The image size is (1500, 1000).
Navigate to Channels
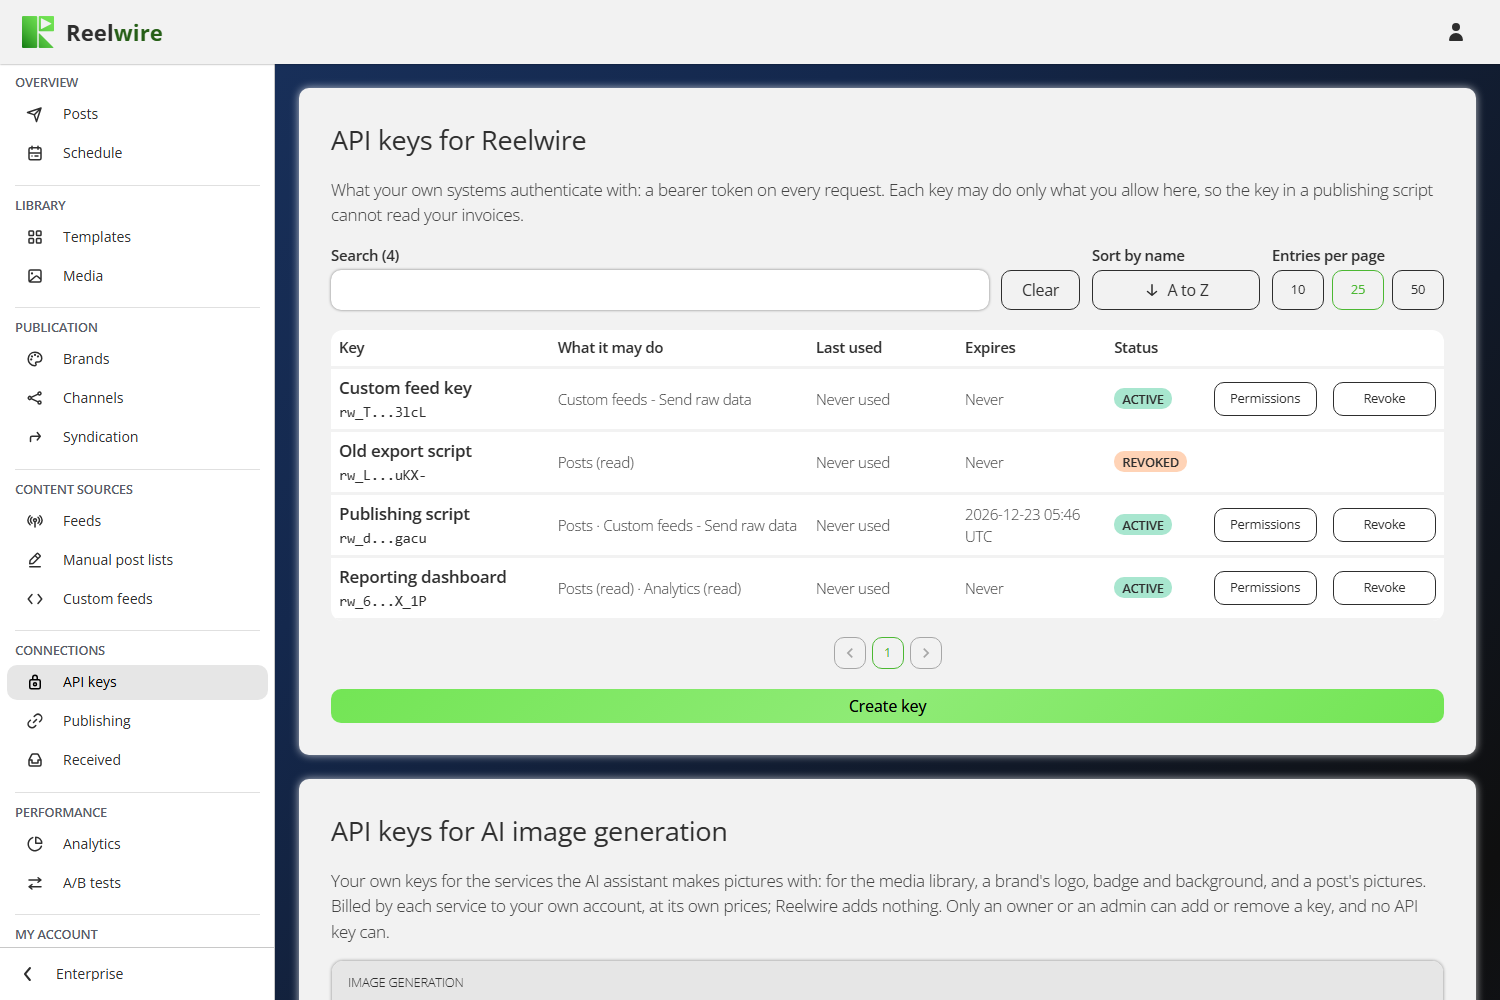tap(137, 398)
